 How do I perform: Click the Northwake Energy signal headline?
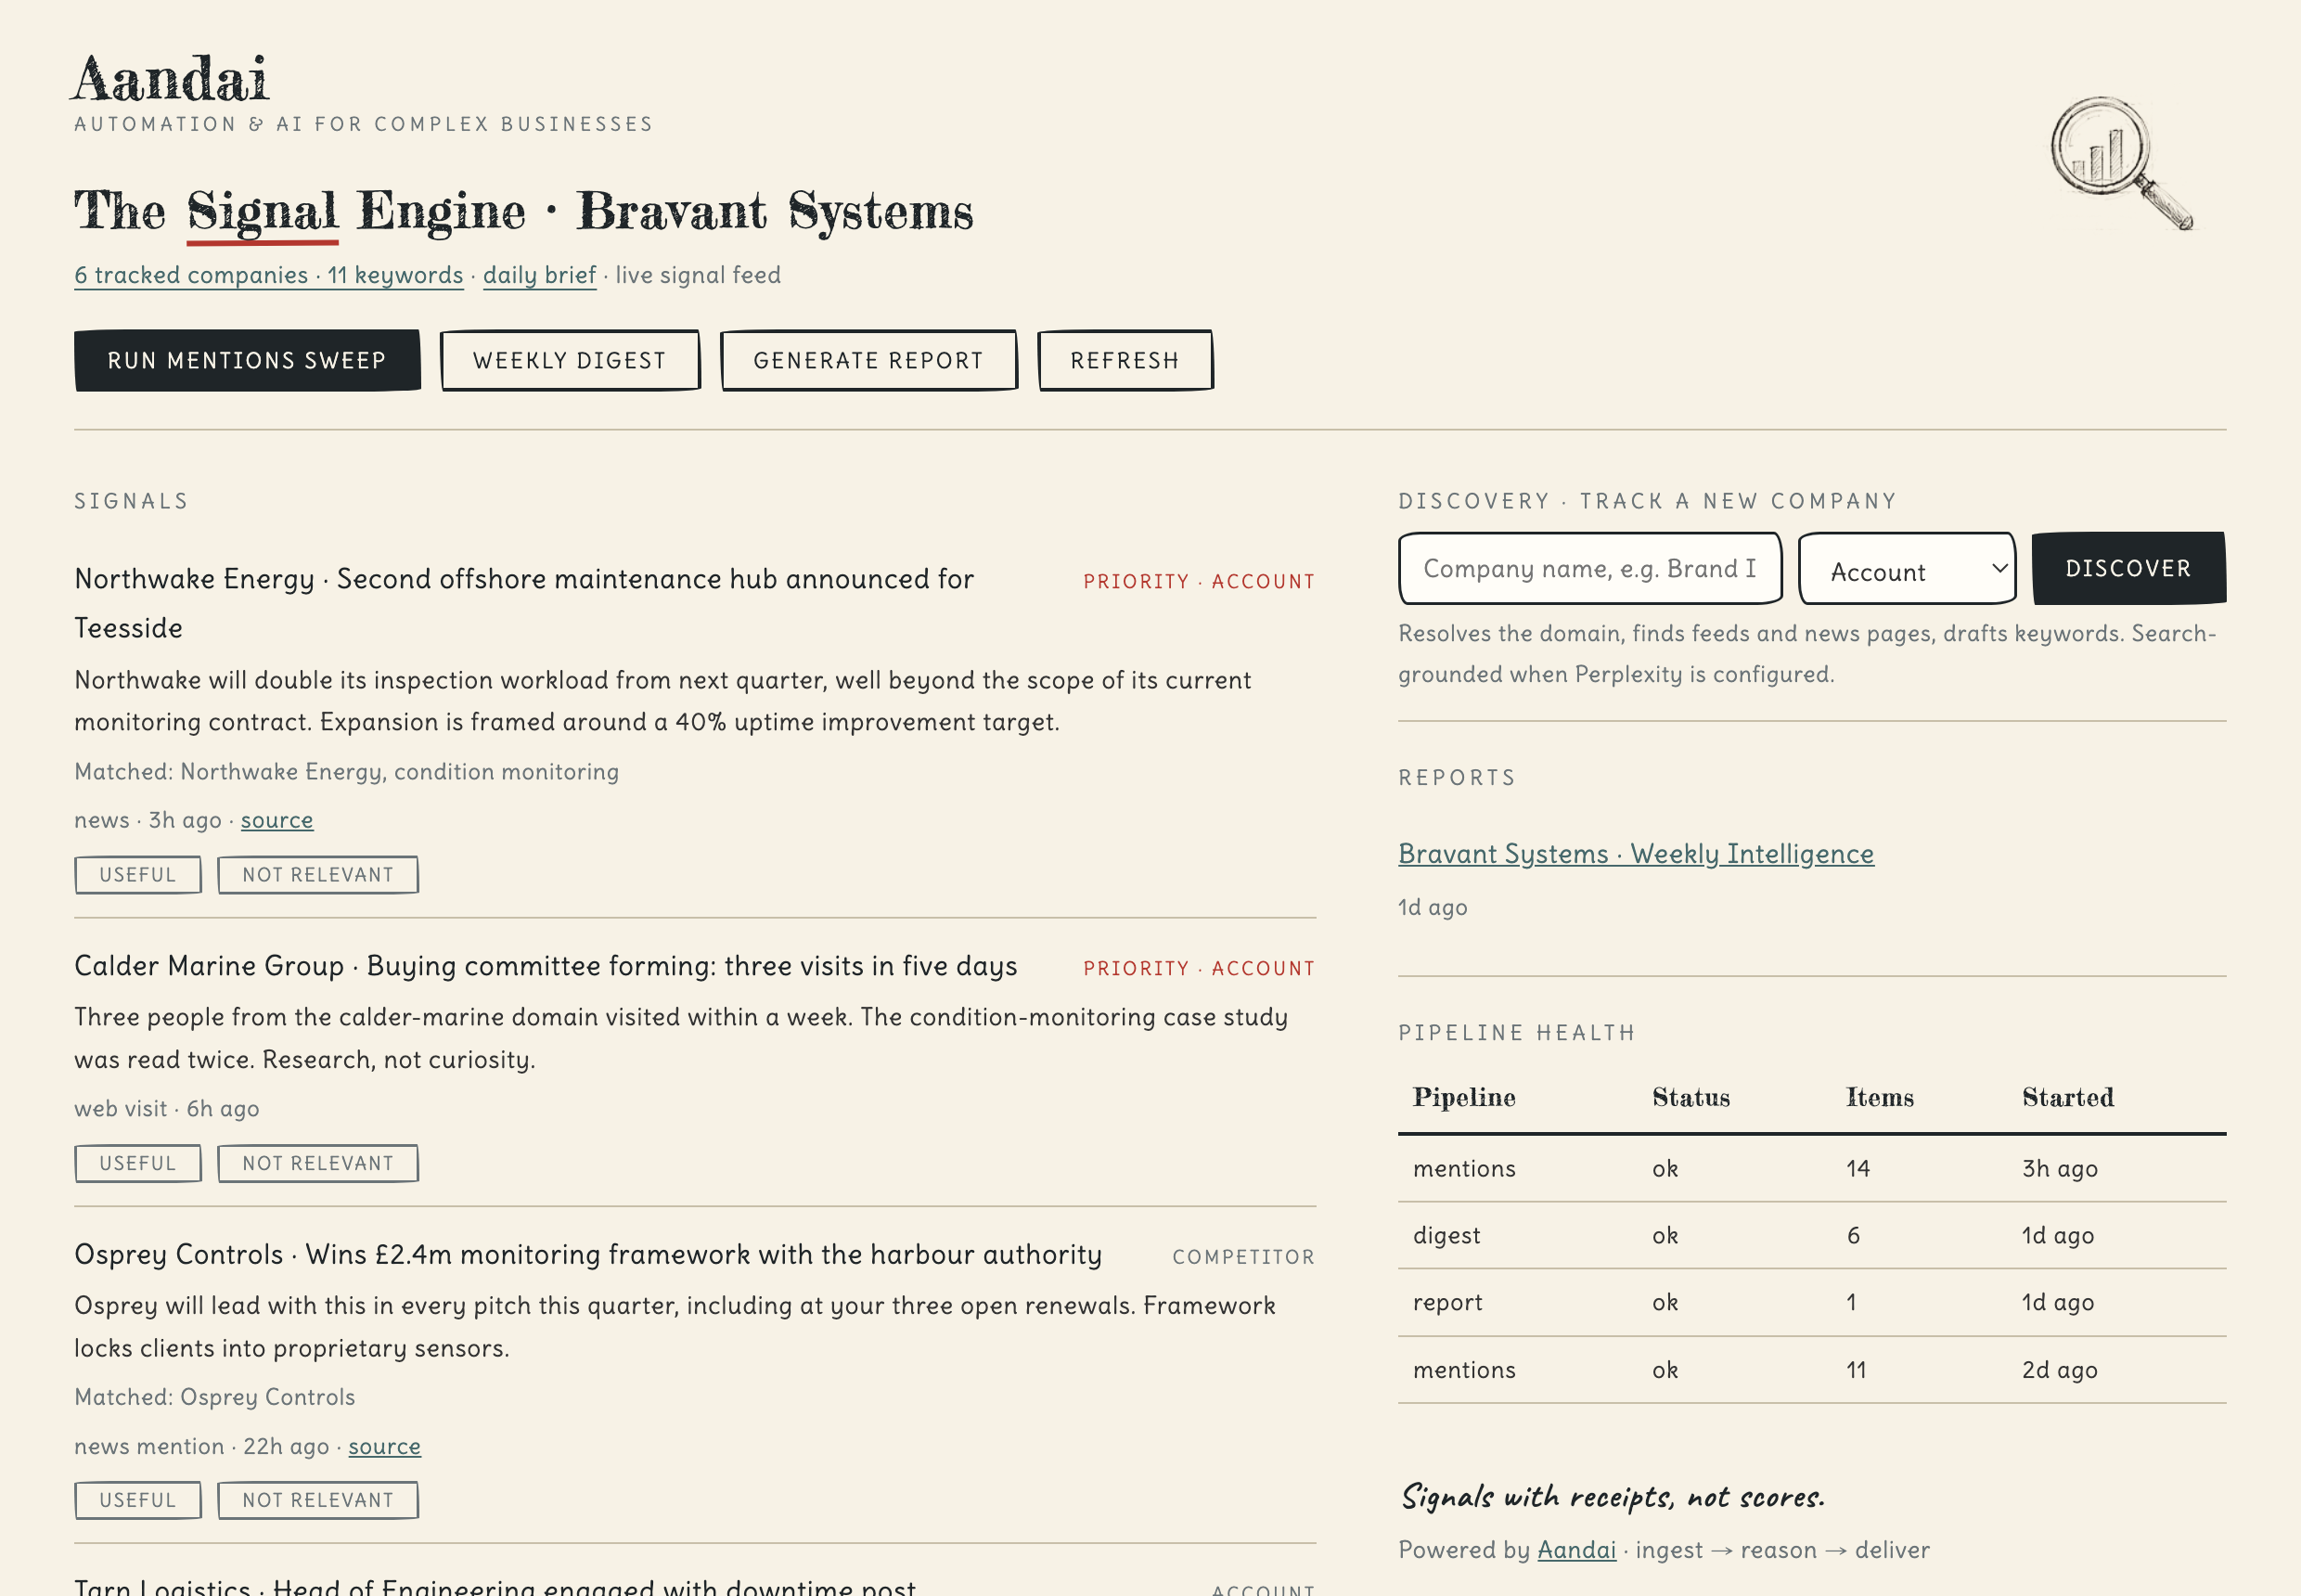click(x=524, y=603)
